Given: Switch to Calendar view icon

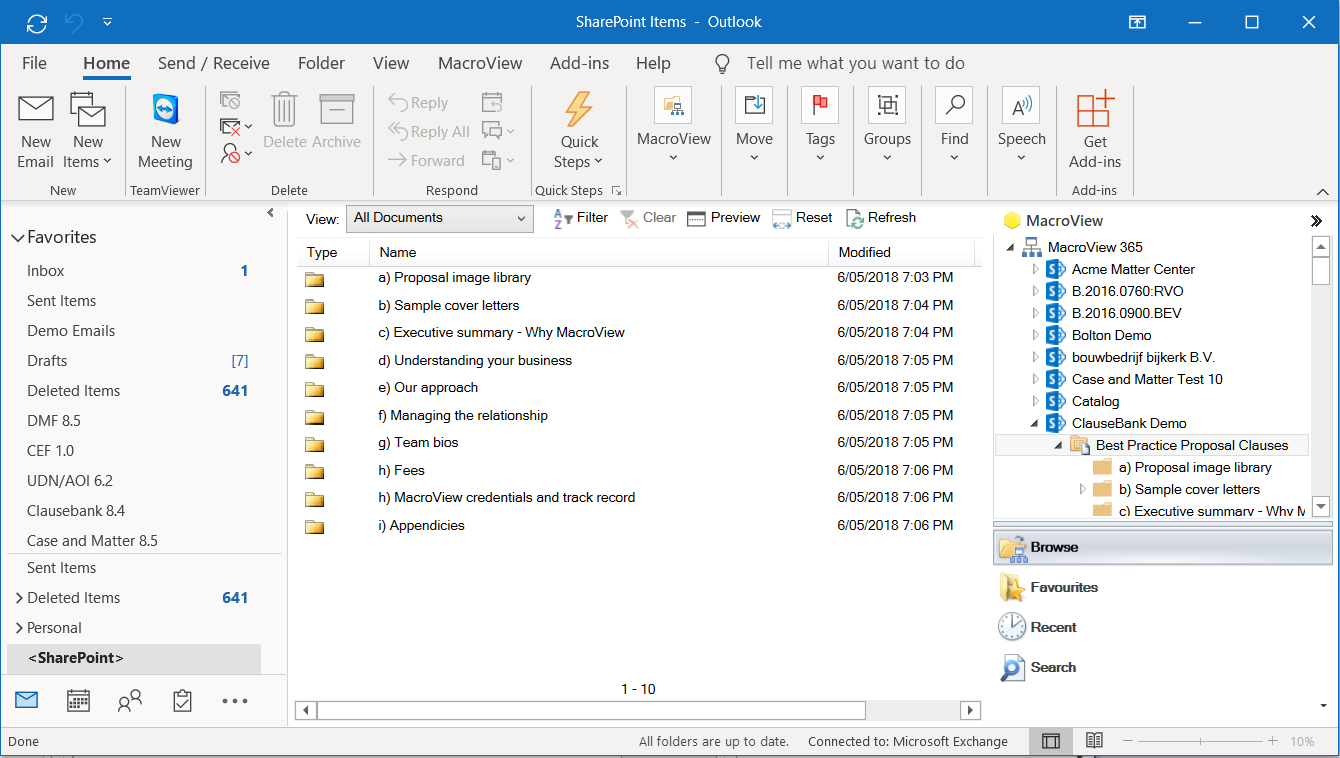Looking at the screenshot, I should (78, 701).
